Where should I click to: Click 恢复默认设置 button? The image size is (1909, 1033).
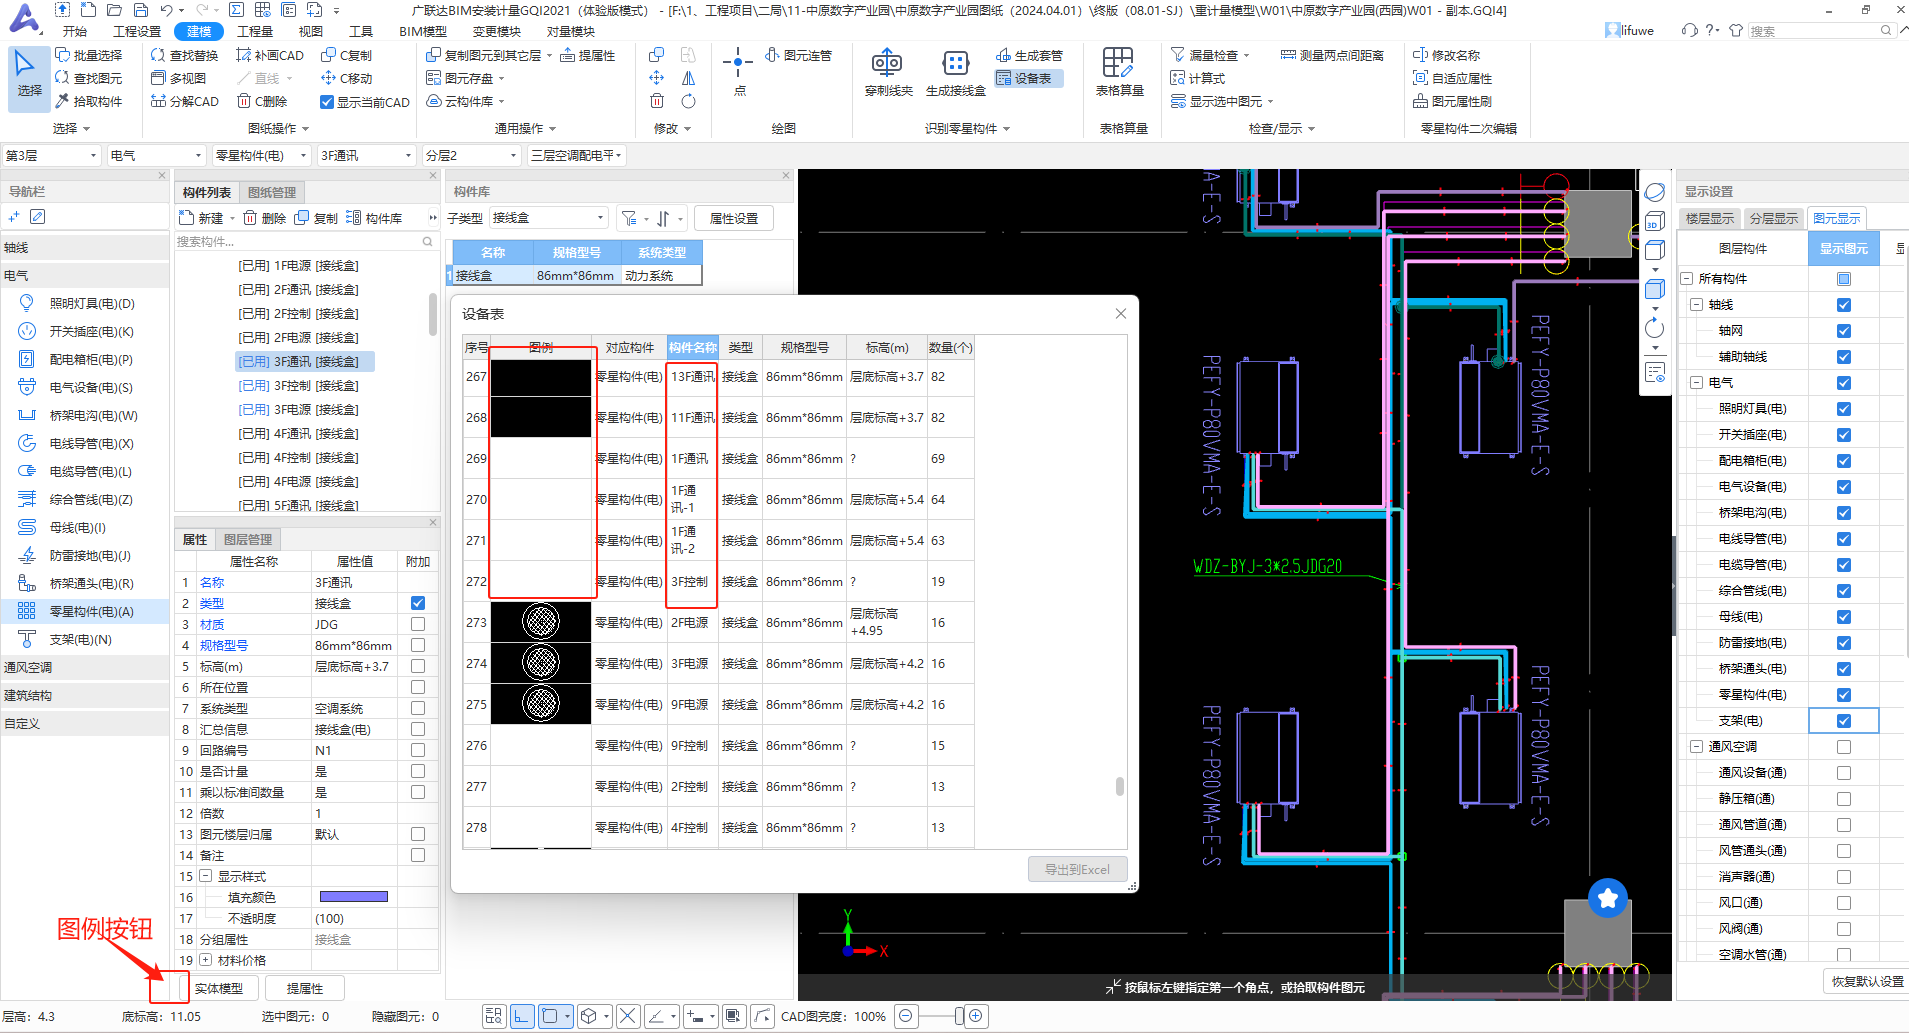click(x=1867, y=981)
